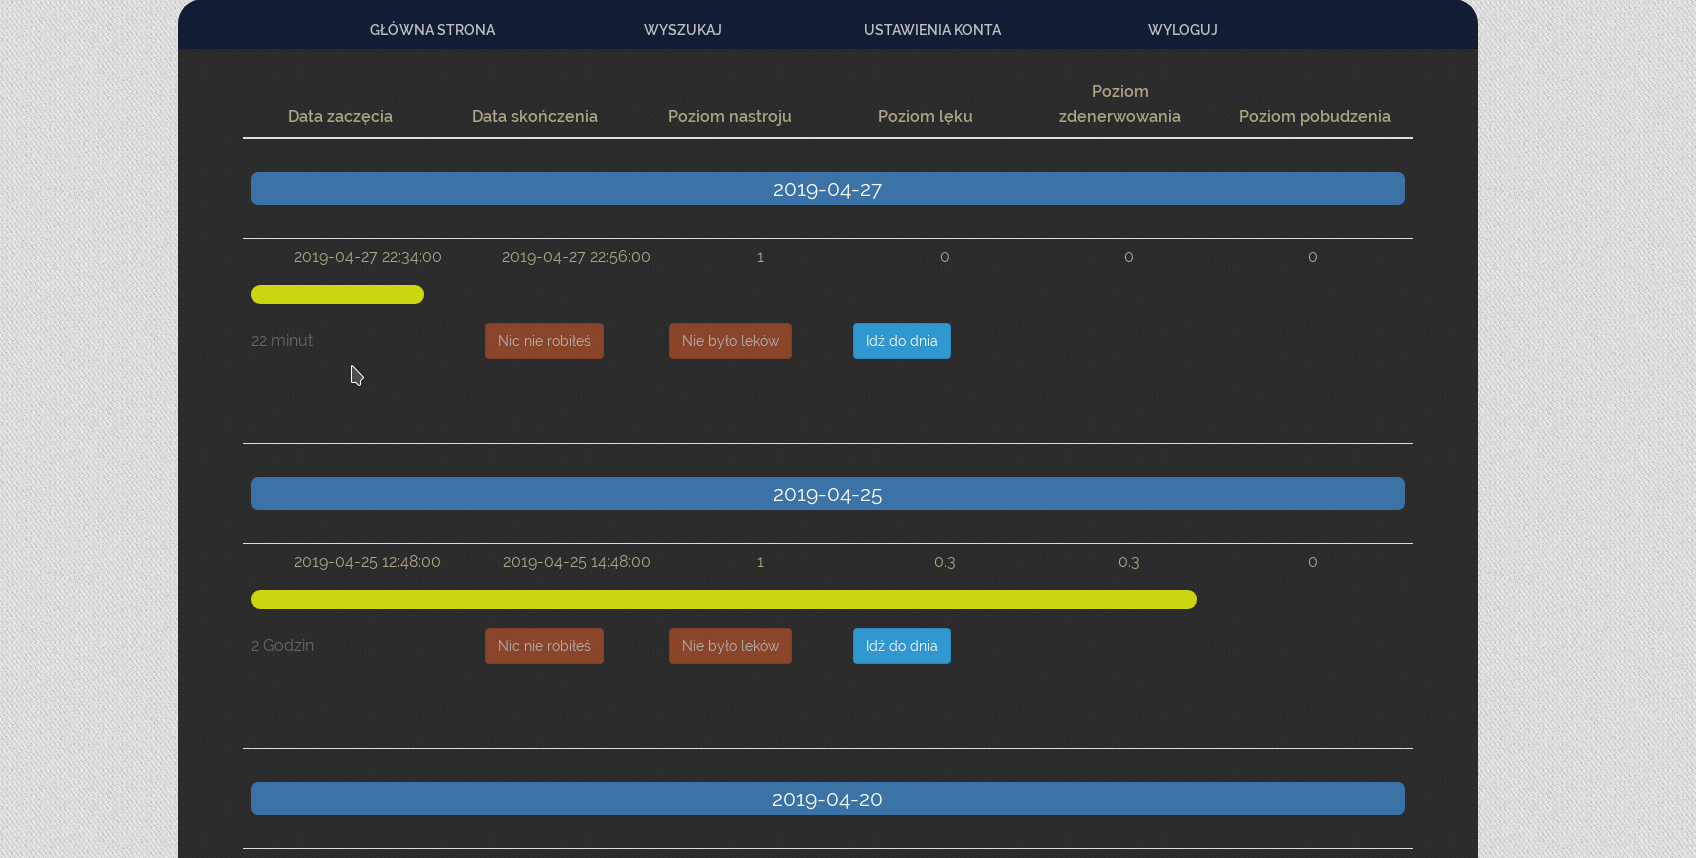Image resolution: width=1696 pixels, height=858 pixels.
Task: Expand the 2019-04-25 date bar
Action: click(827, 494)
